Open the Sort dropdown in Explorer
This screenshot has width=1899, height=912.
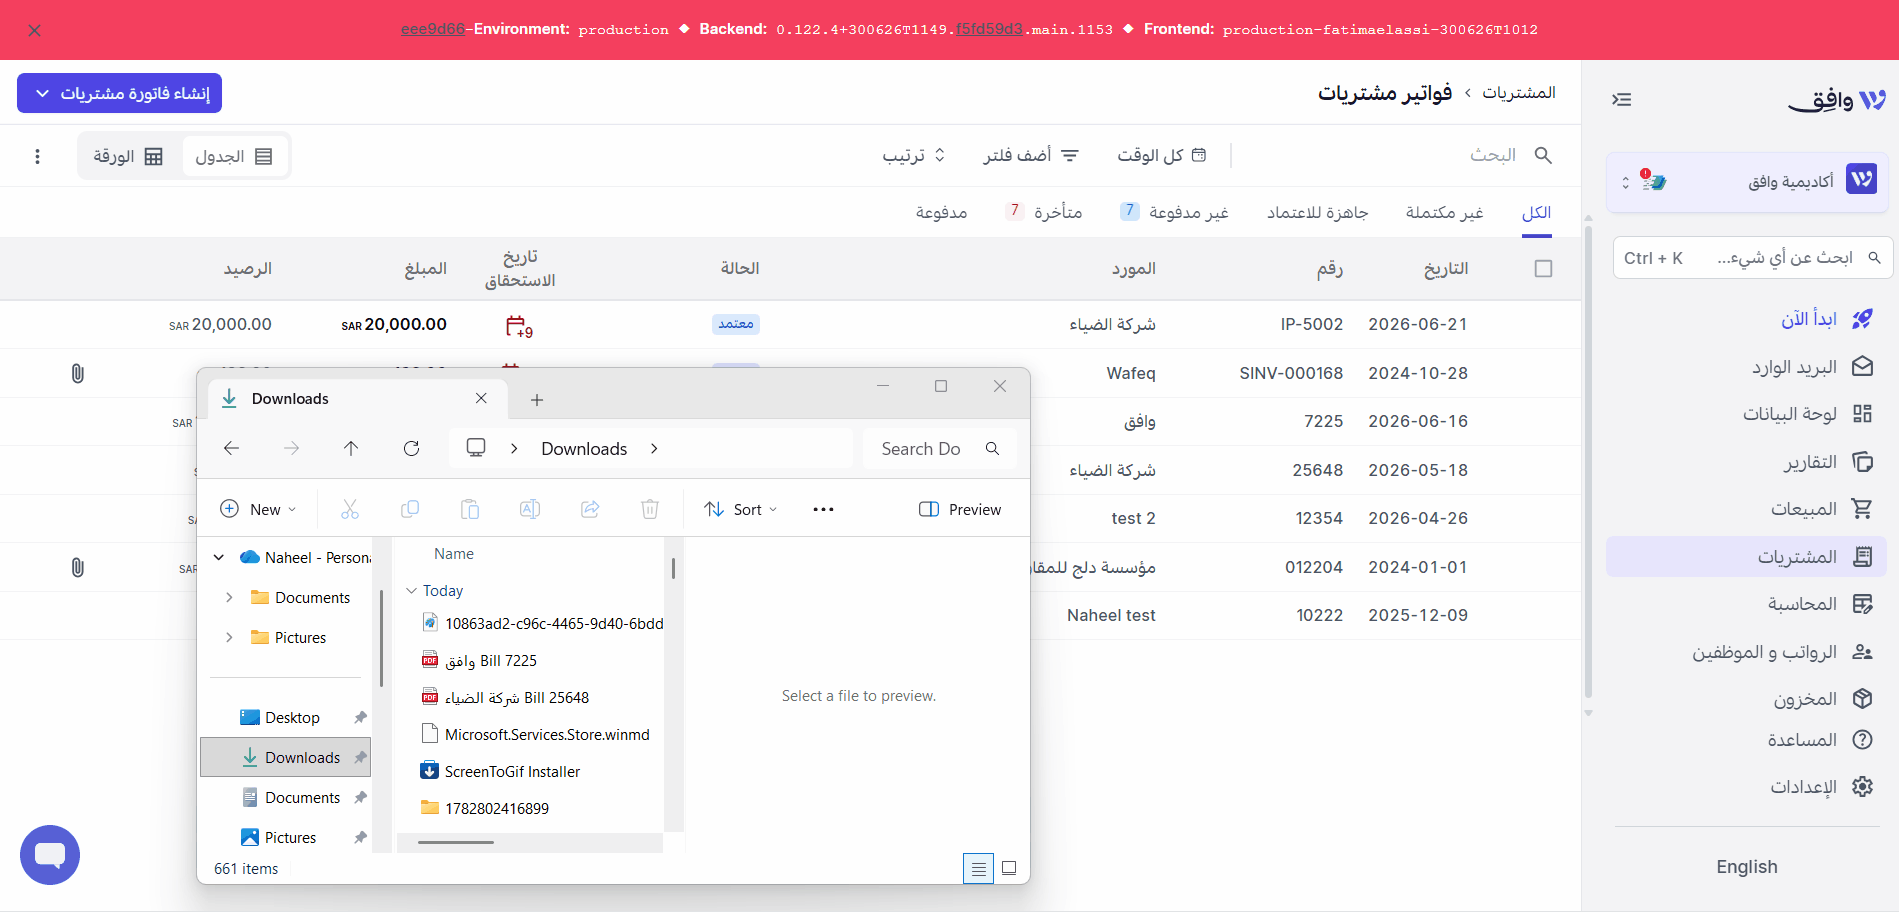coord(740,509)
